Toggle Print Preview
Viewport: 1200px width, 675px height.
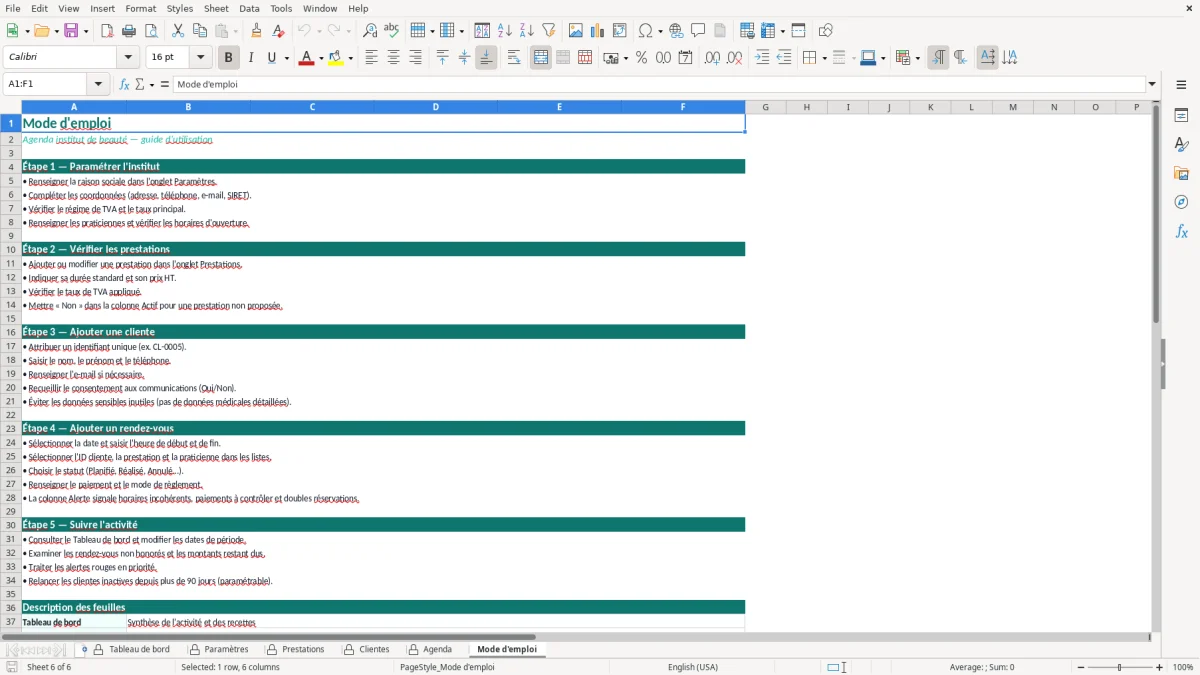coord(151,31)
